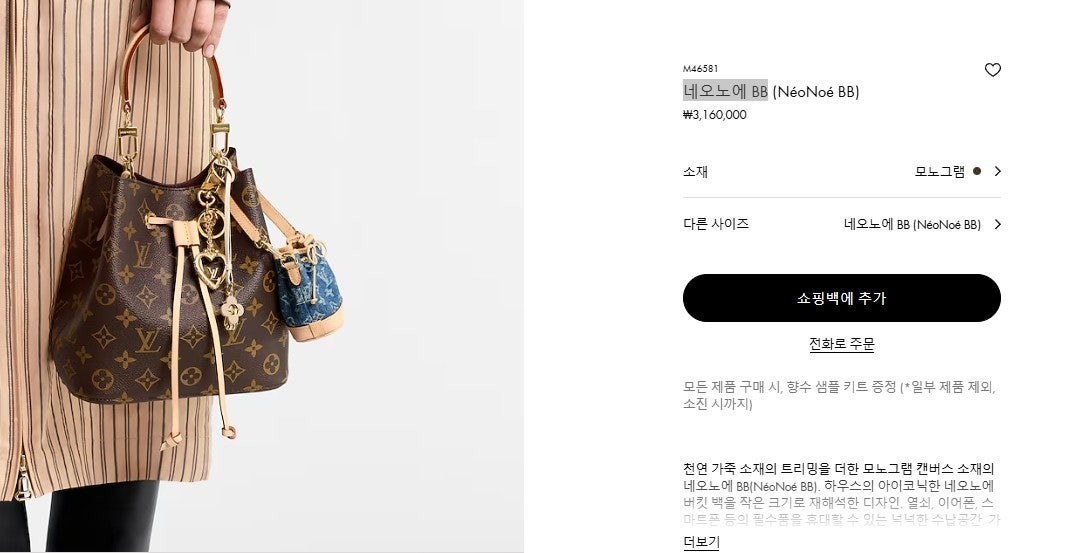Click the price ₩3,160,000
The height and width of the screenshot is (553, 1092).
(x=715, y=115)
